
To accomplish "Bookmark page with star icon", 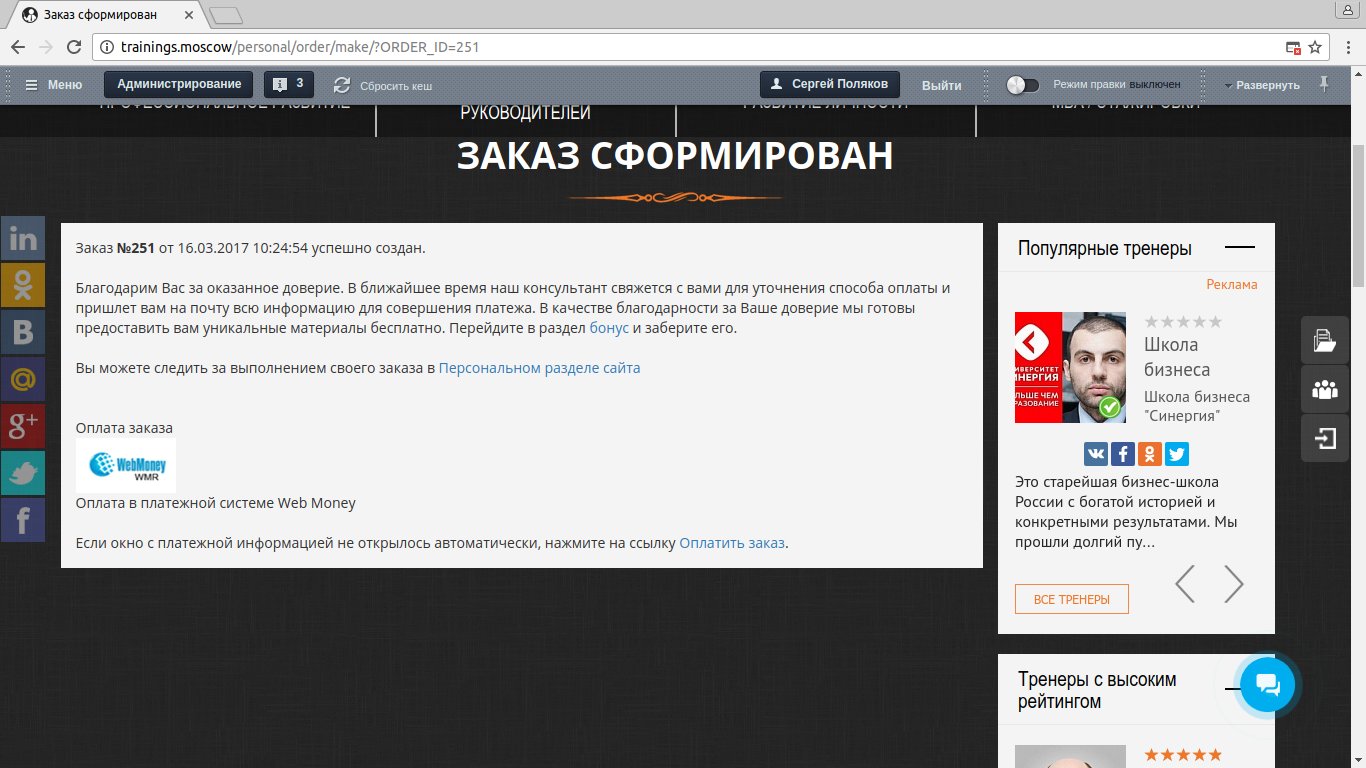I will (x=1316, y=47).
